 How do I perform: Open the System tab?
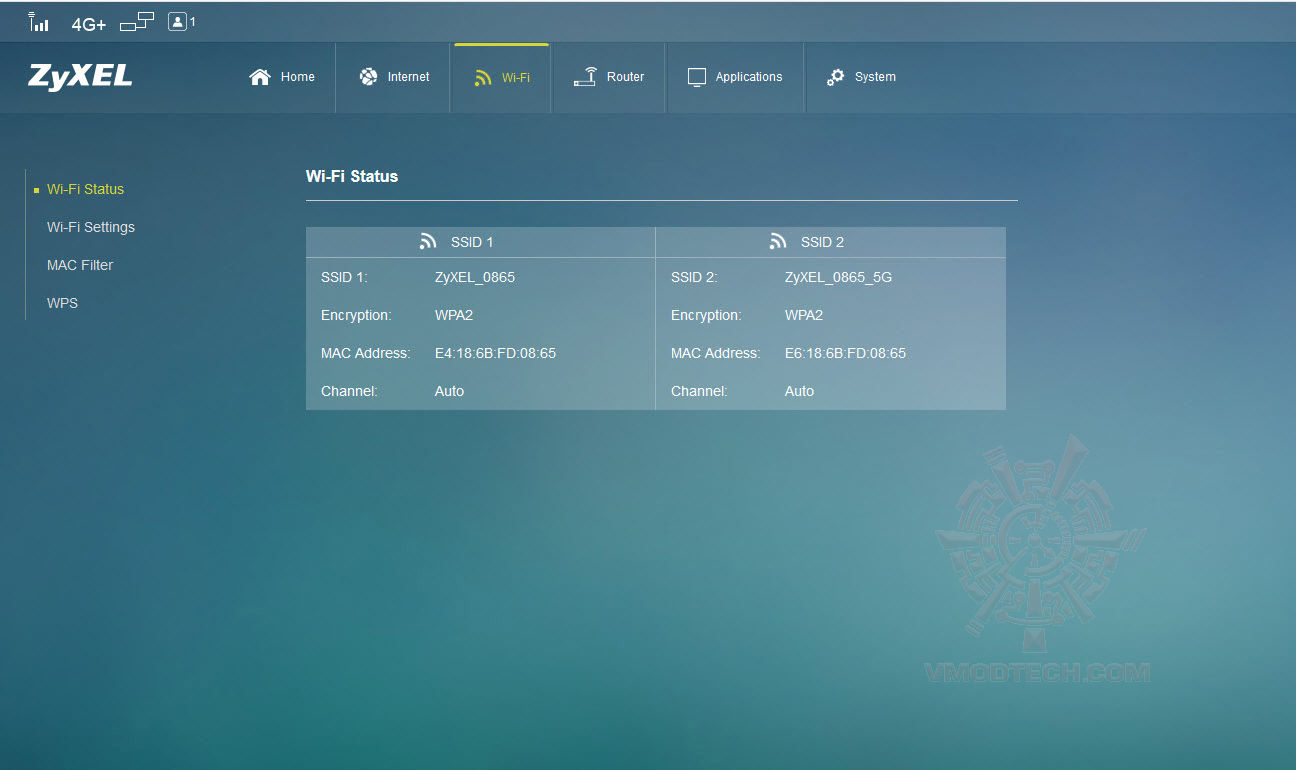tap(861, 77)
